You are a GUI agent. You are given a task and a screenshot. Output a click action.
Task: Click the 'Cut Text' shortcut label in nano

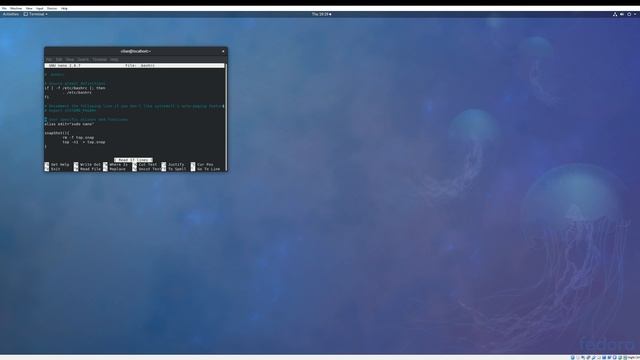click(148, 164)
